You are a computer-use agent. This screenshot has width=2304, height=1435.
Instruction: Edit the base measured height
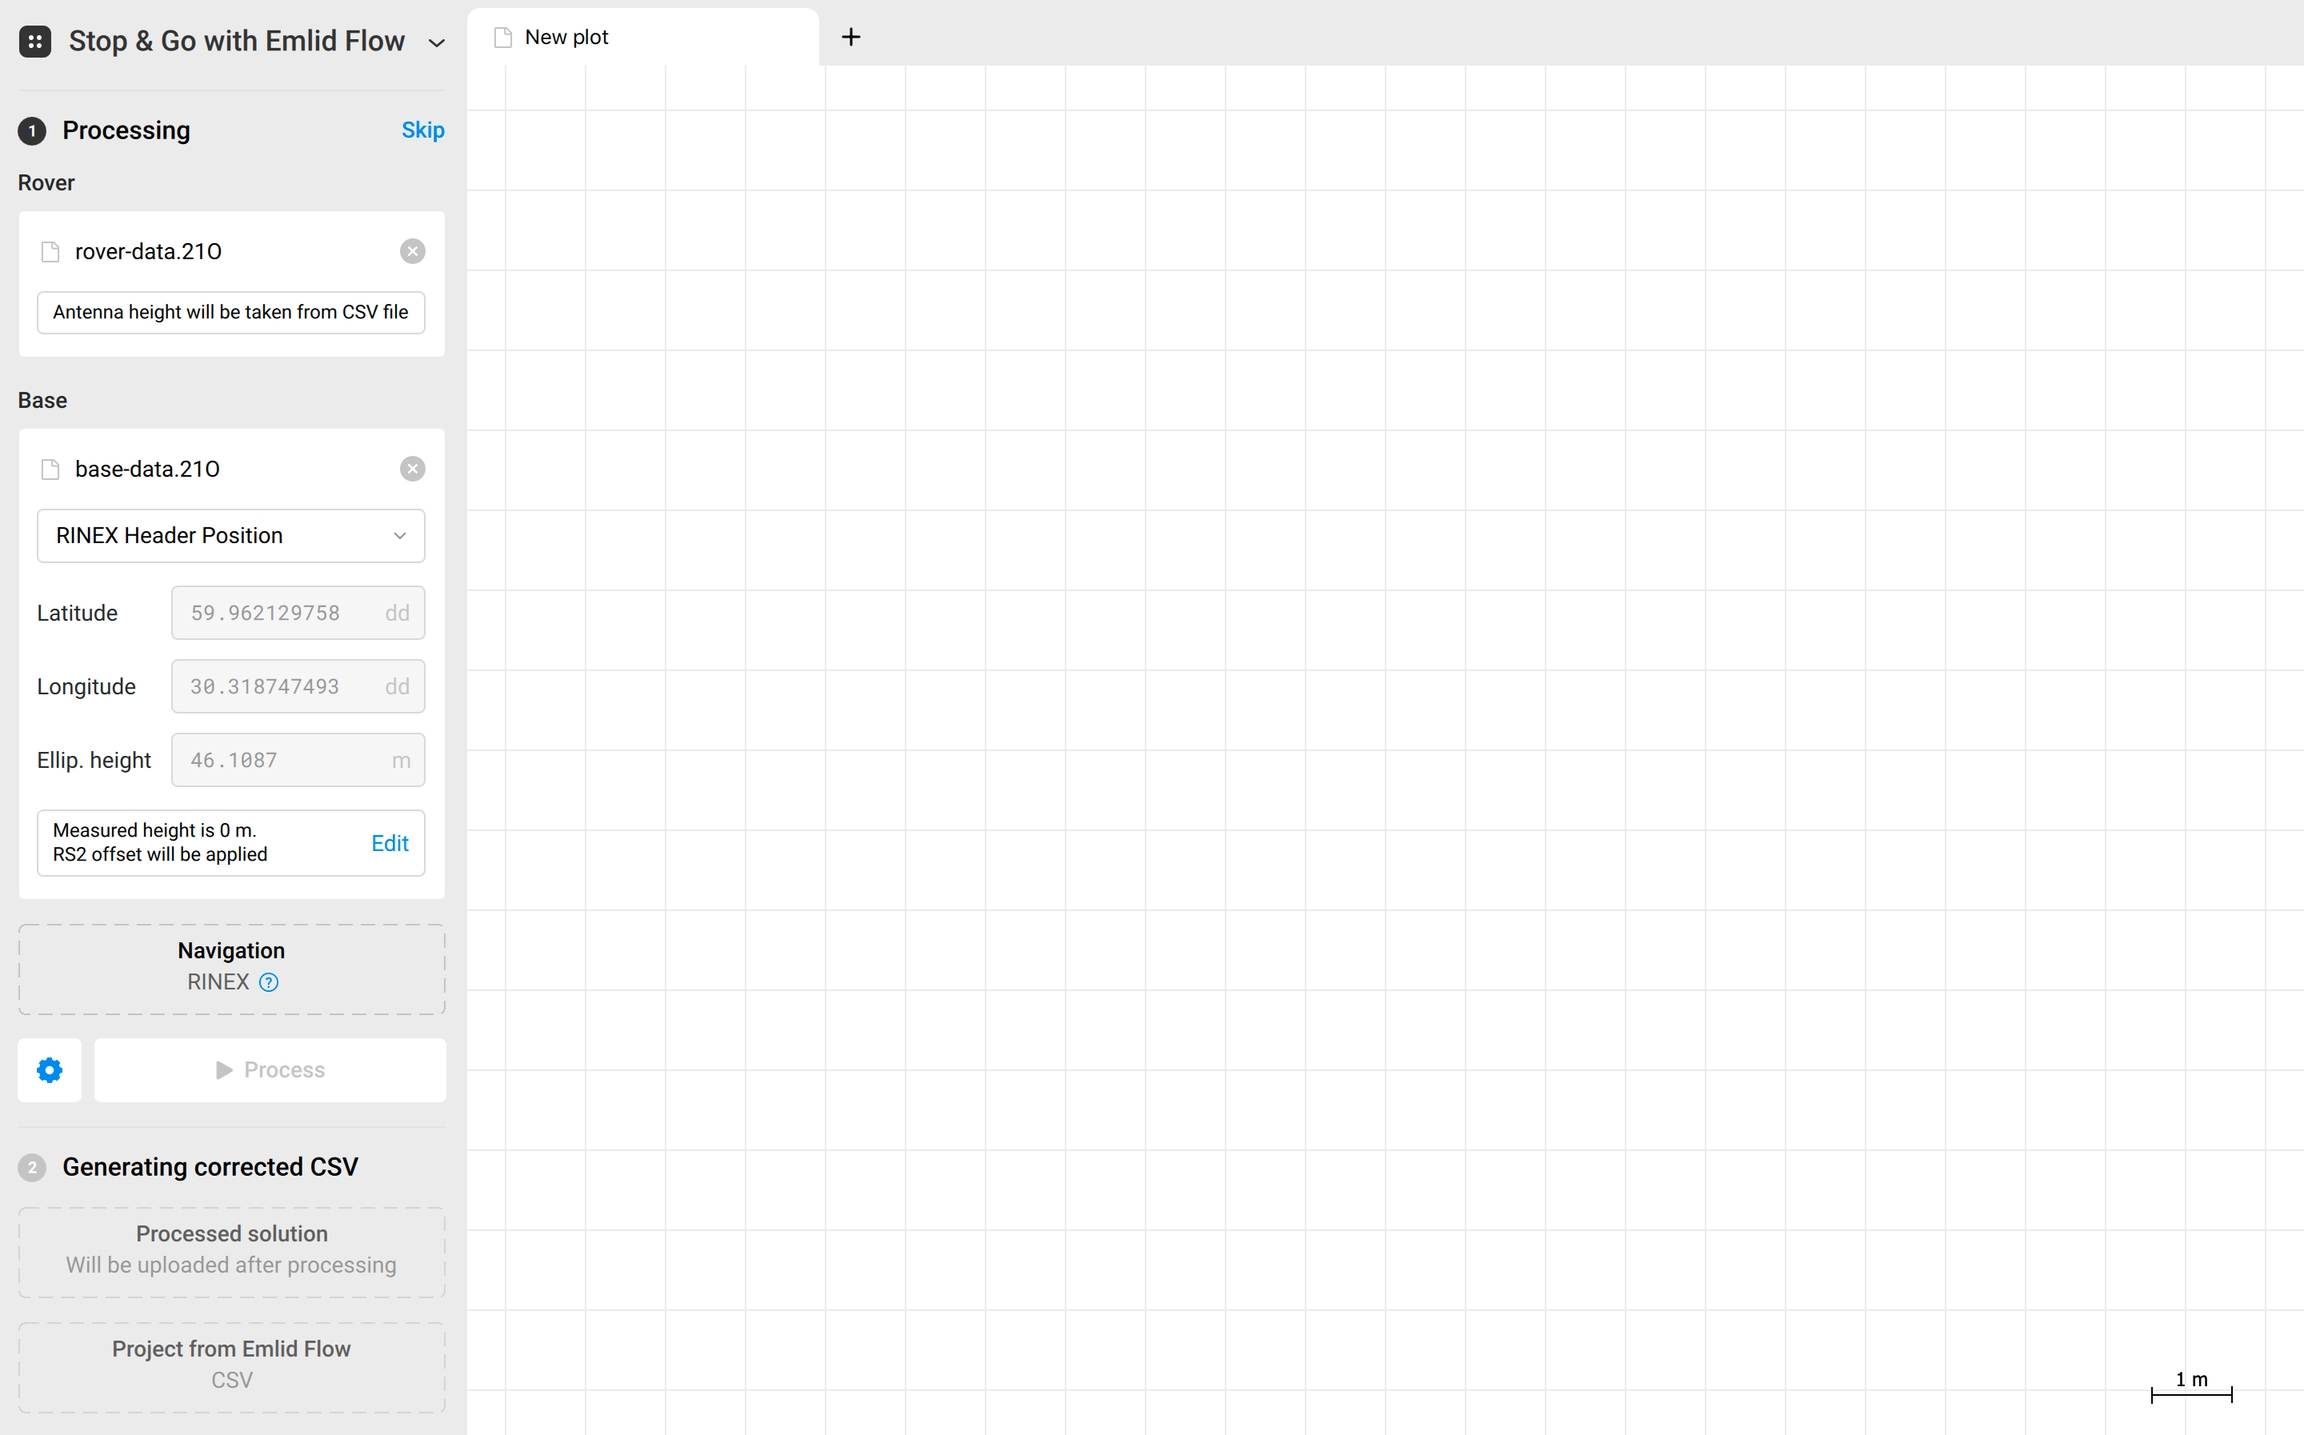pos(389,843)
